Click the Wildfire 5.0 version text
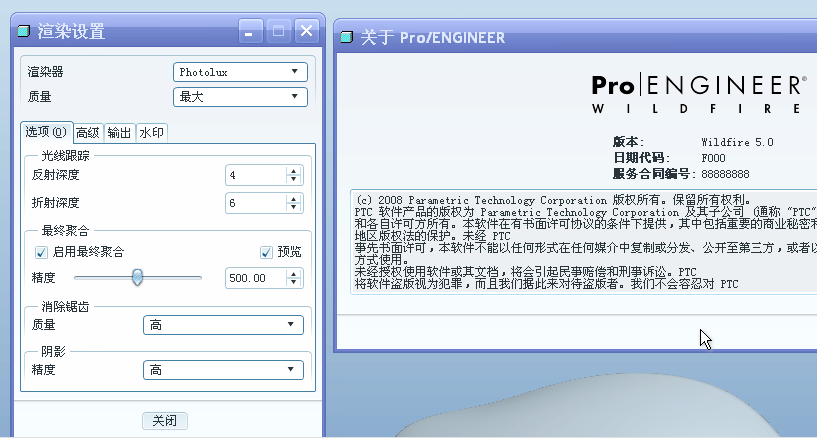Screen dimensions: 817x438 (x=737, y=142)
